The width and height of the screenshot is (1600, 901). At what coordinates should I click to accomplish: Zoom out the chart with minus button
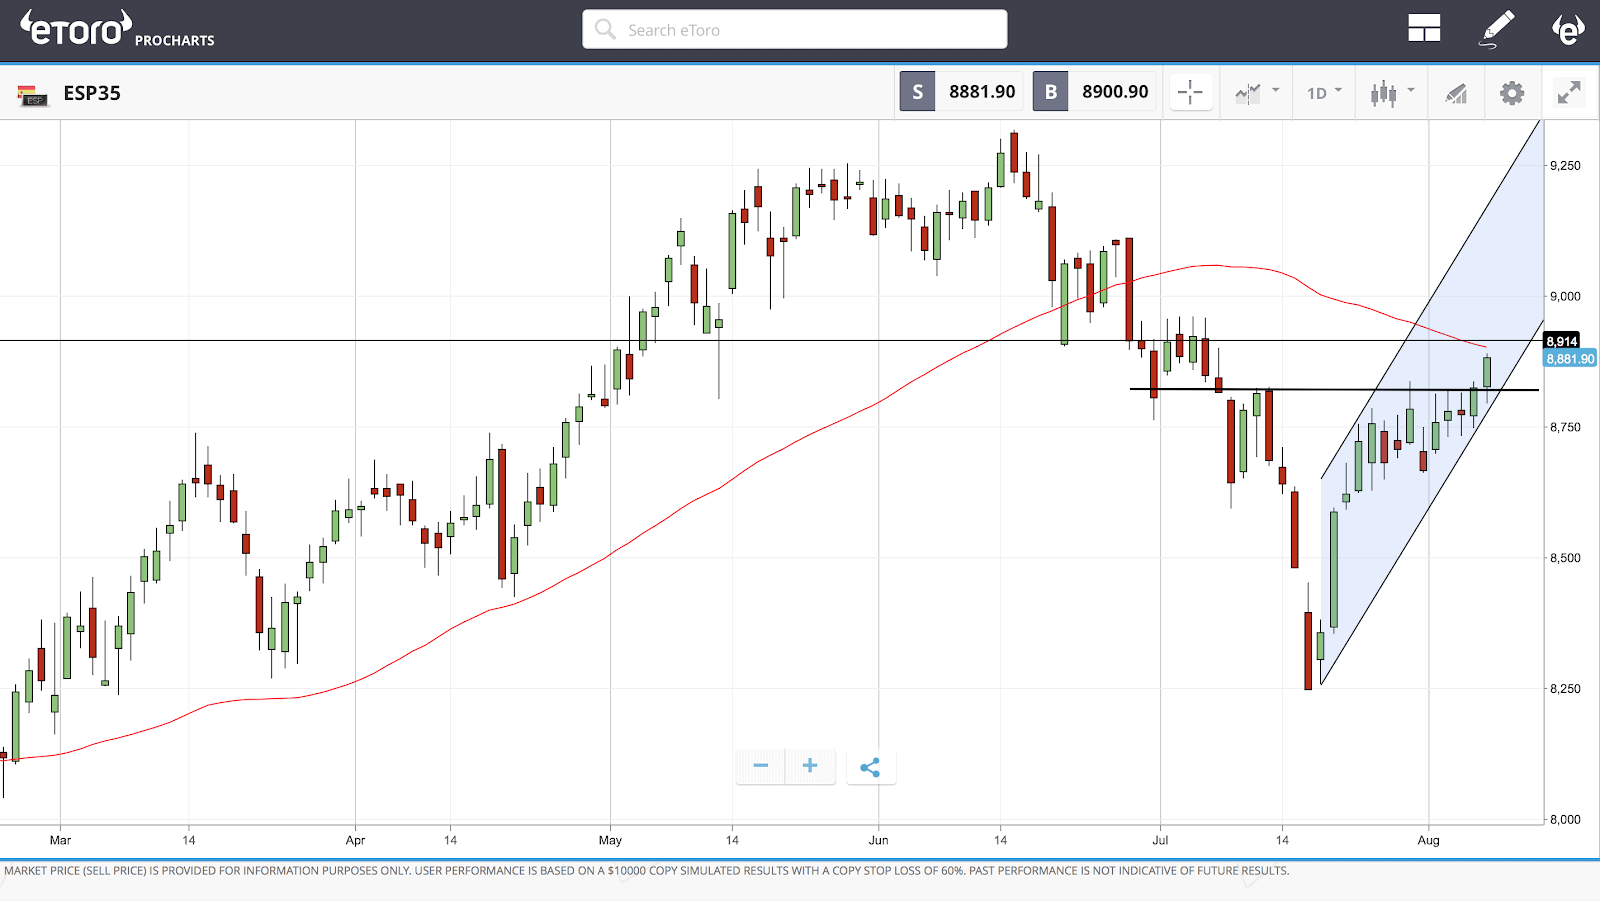pyautogui.click(x=761, y=766)
